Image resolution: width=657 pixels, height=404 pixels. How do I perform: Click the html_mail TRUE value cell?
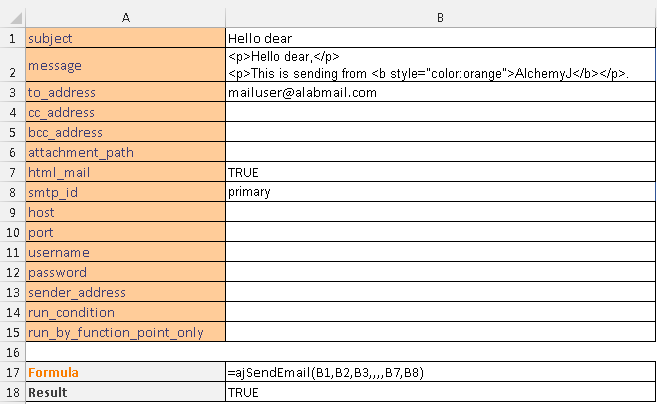point(440,172)
